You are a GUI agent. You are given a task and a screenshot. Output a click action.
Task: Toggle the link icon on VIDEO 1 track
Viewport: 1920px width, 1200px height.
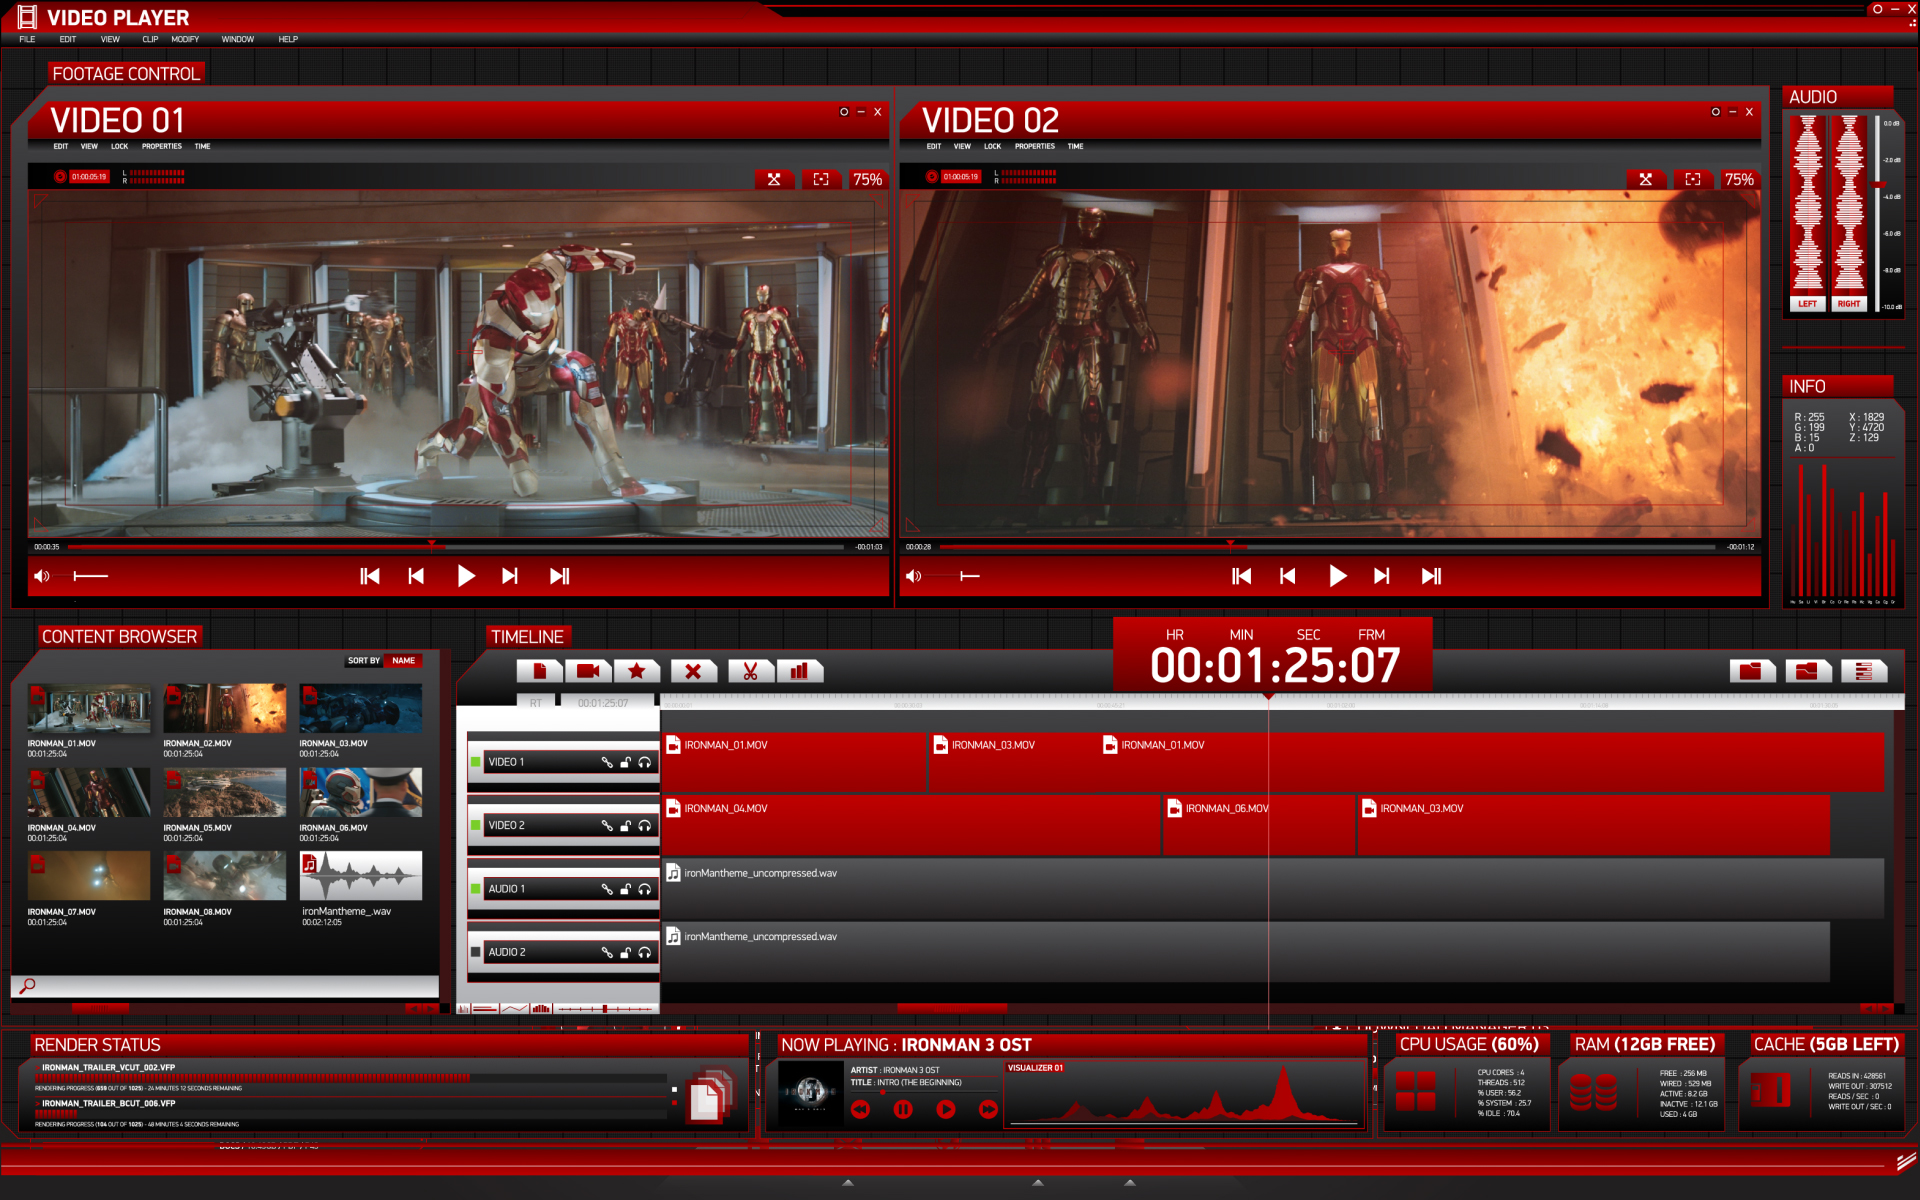(x=607, y=762)
